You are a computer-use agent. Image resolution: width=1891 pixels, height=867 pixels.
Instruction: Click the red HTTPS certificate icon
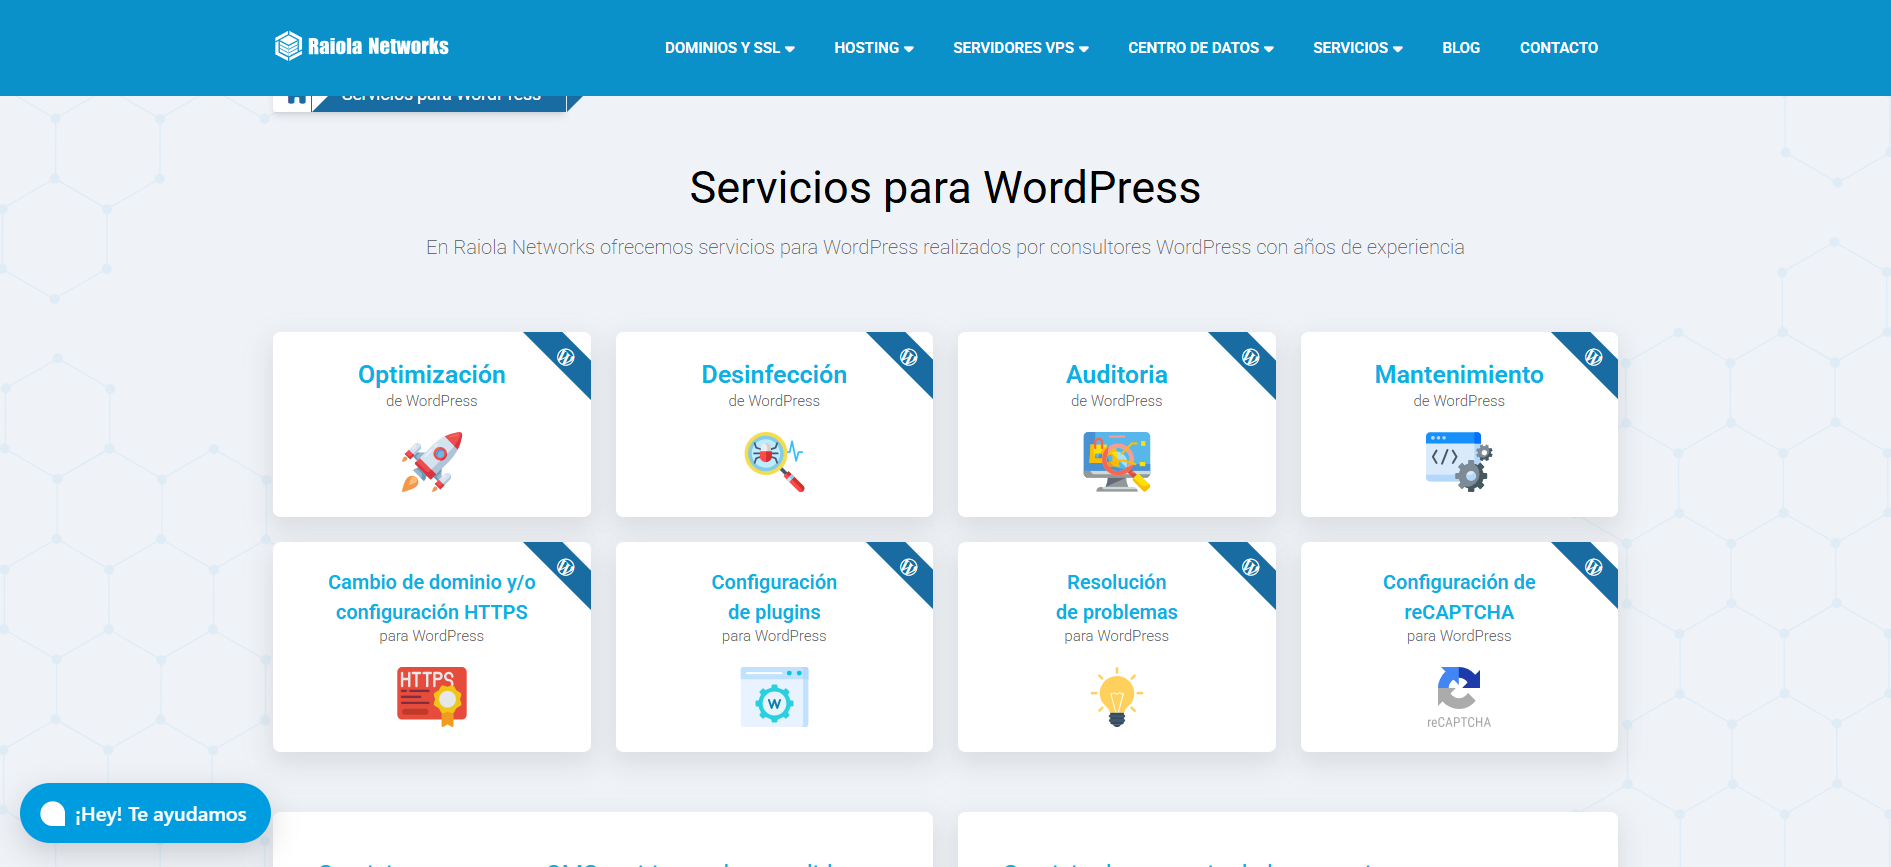pos(432,696)
